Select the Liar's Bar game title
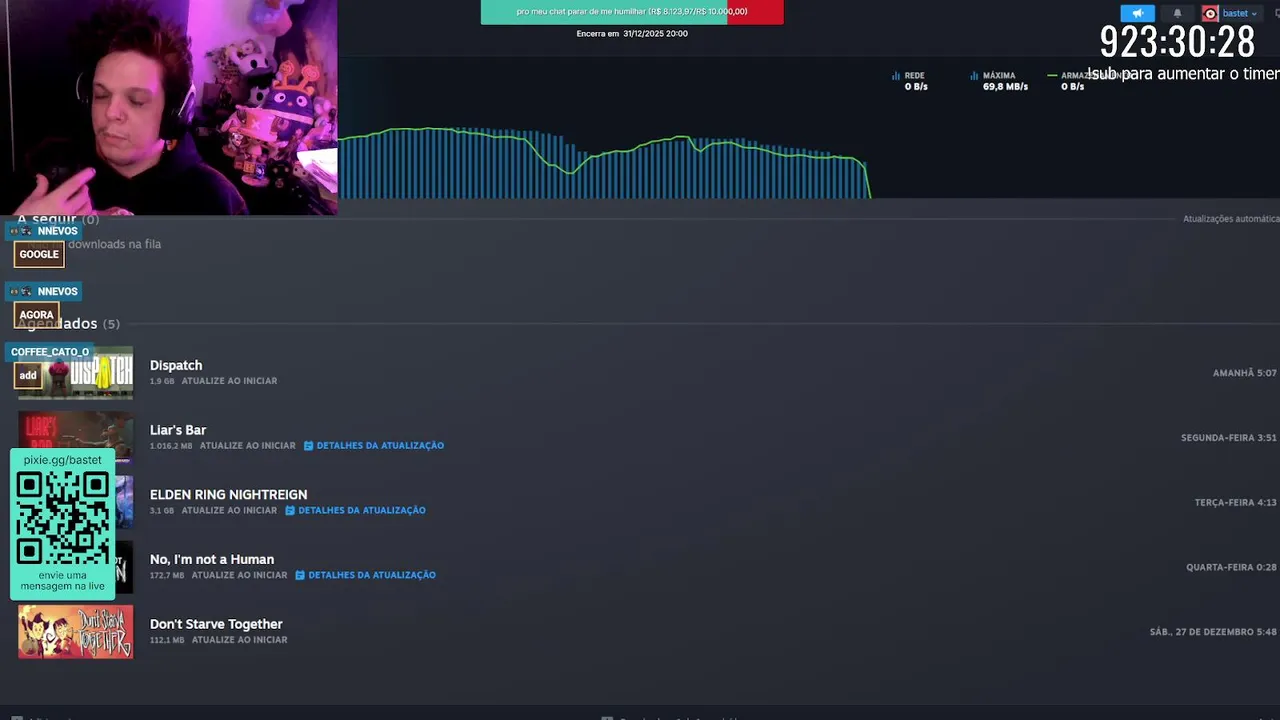This screenshot has width=1280, height=720. point(178,430)
